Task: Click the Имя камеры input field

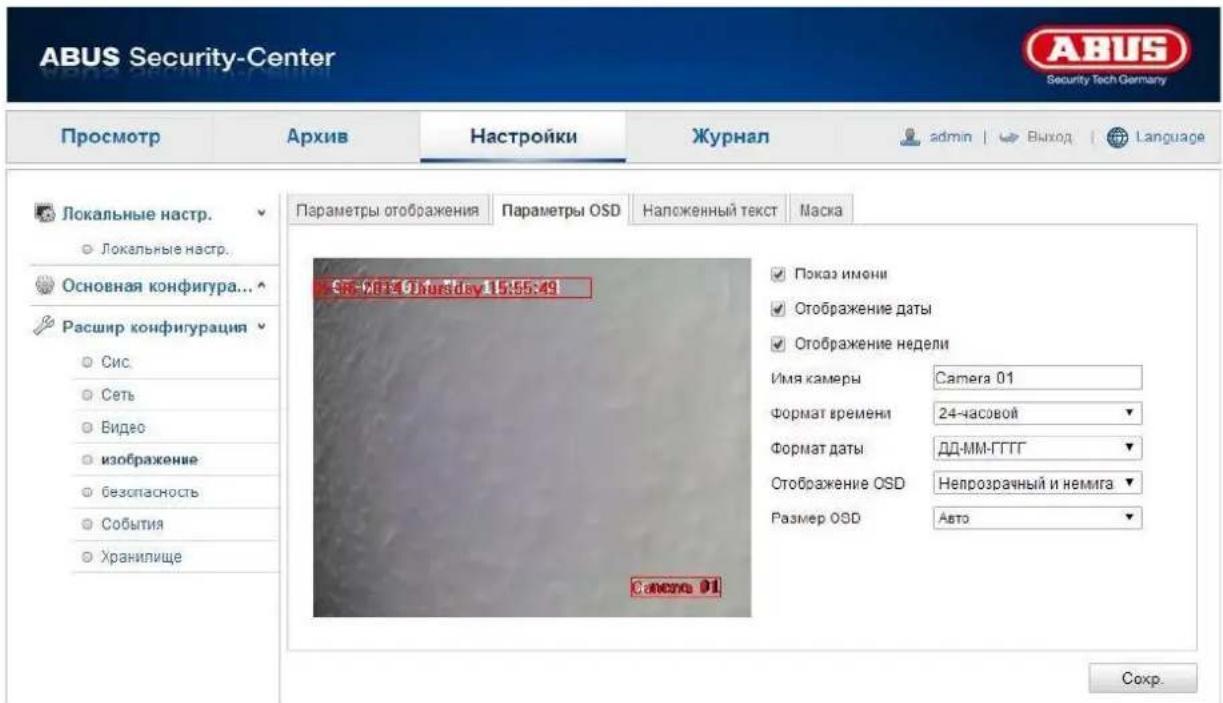Action: point(1037,377)
